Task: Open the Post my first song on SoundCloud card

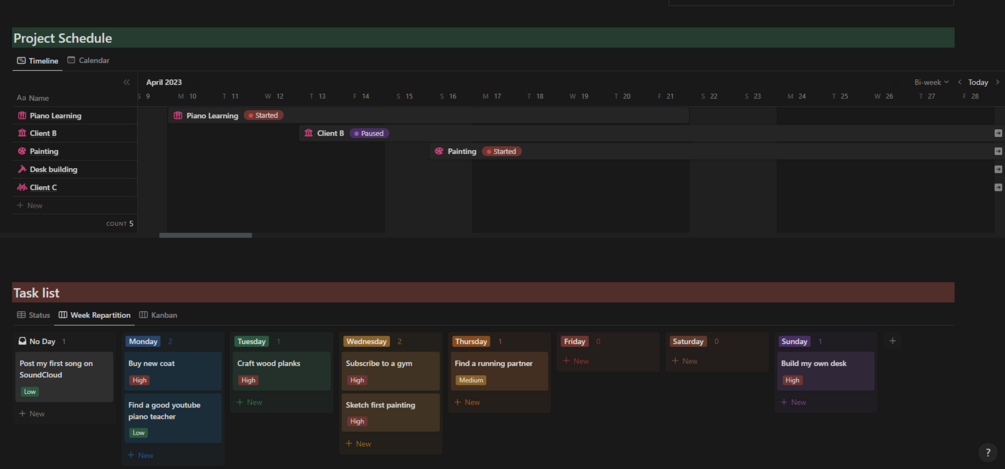Action: [x=64, y=377]
